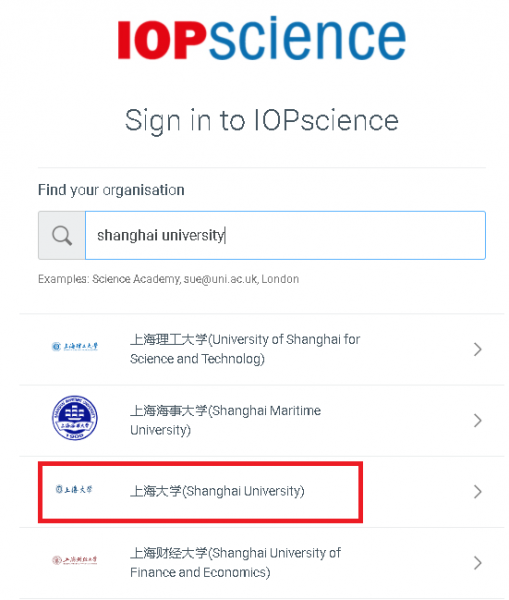Click the Shanghai Maritime University round emblem

click(x=75, y=417)
